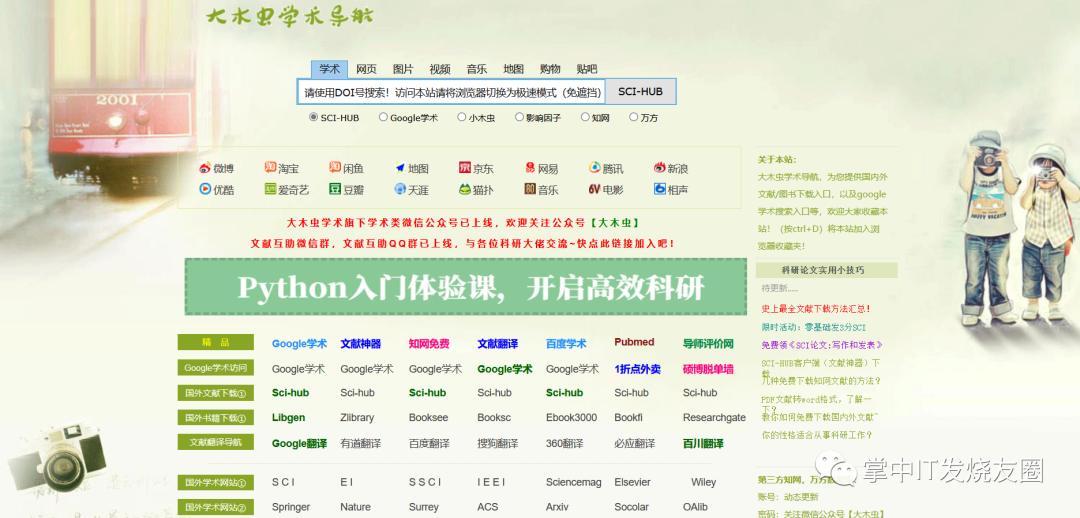1080x518 pixels.
Task: Click the NetEase icon beside 网易
Action: [530, 167]
